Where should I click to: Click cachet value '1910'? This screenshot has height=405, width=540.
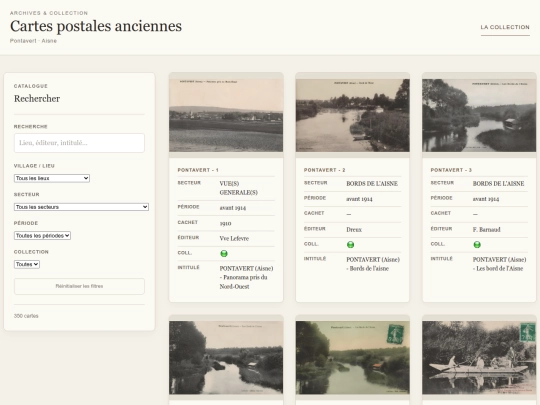click(x=226, y=223)
